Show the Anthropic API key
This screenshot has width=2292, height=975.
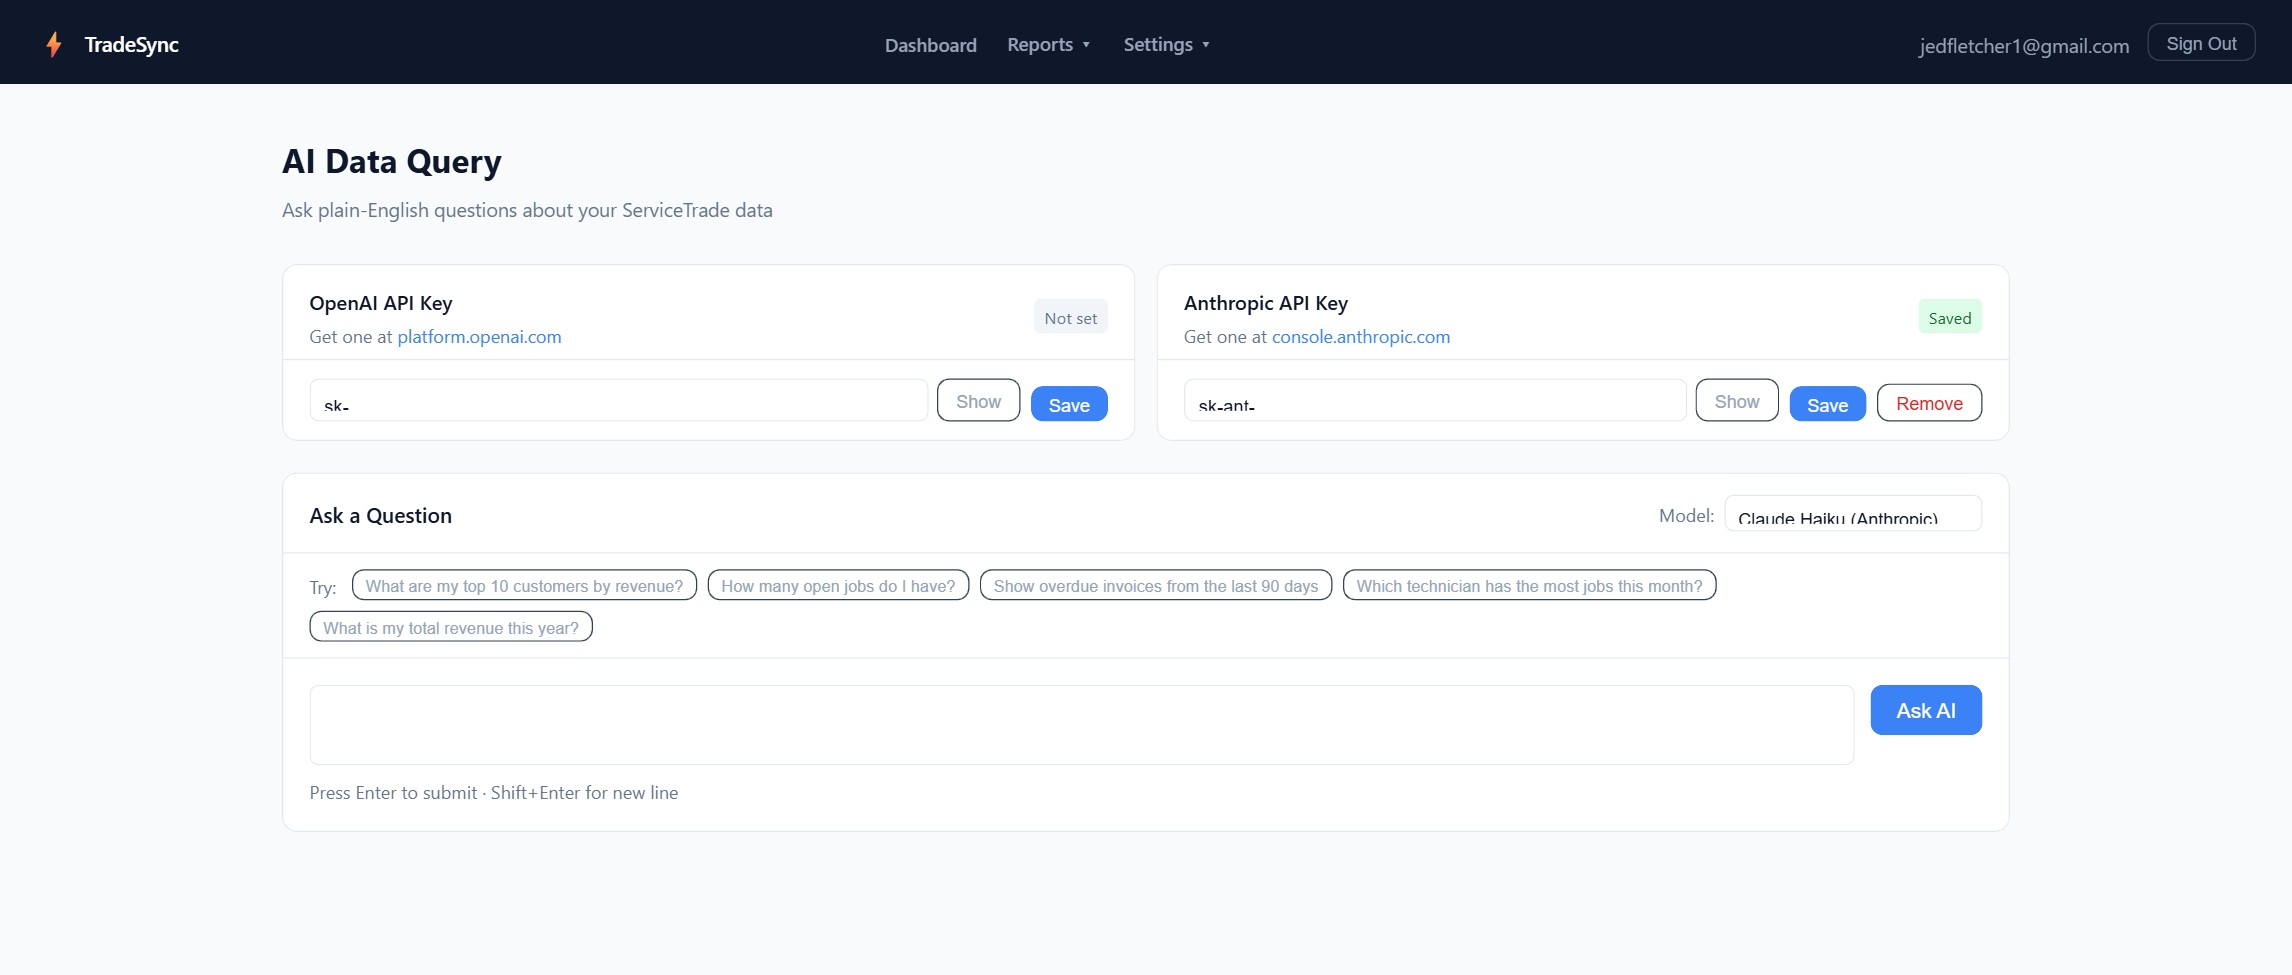click(1737, 400)
